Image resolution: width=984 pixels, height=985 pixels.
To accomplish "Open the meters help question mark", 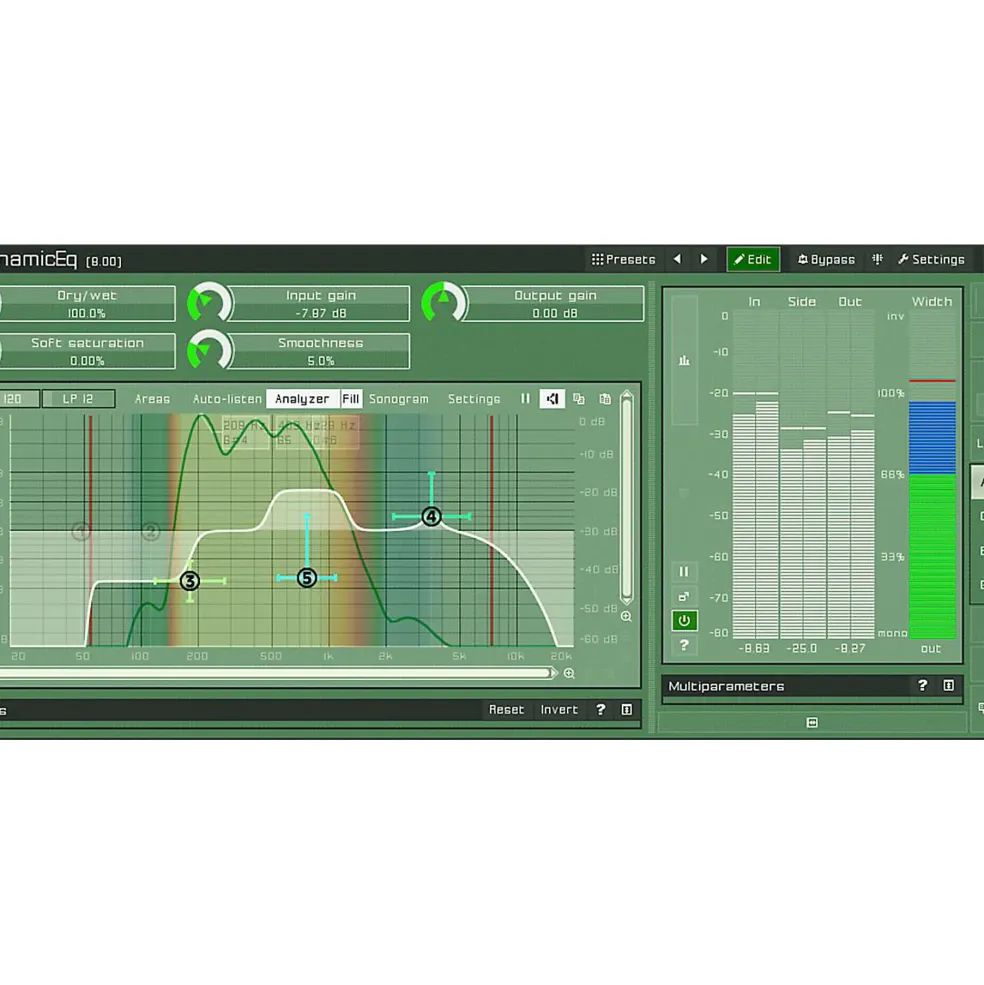I will [x=684, y=645].
